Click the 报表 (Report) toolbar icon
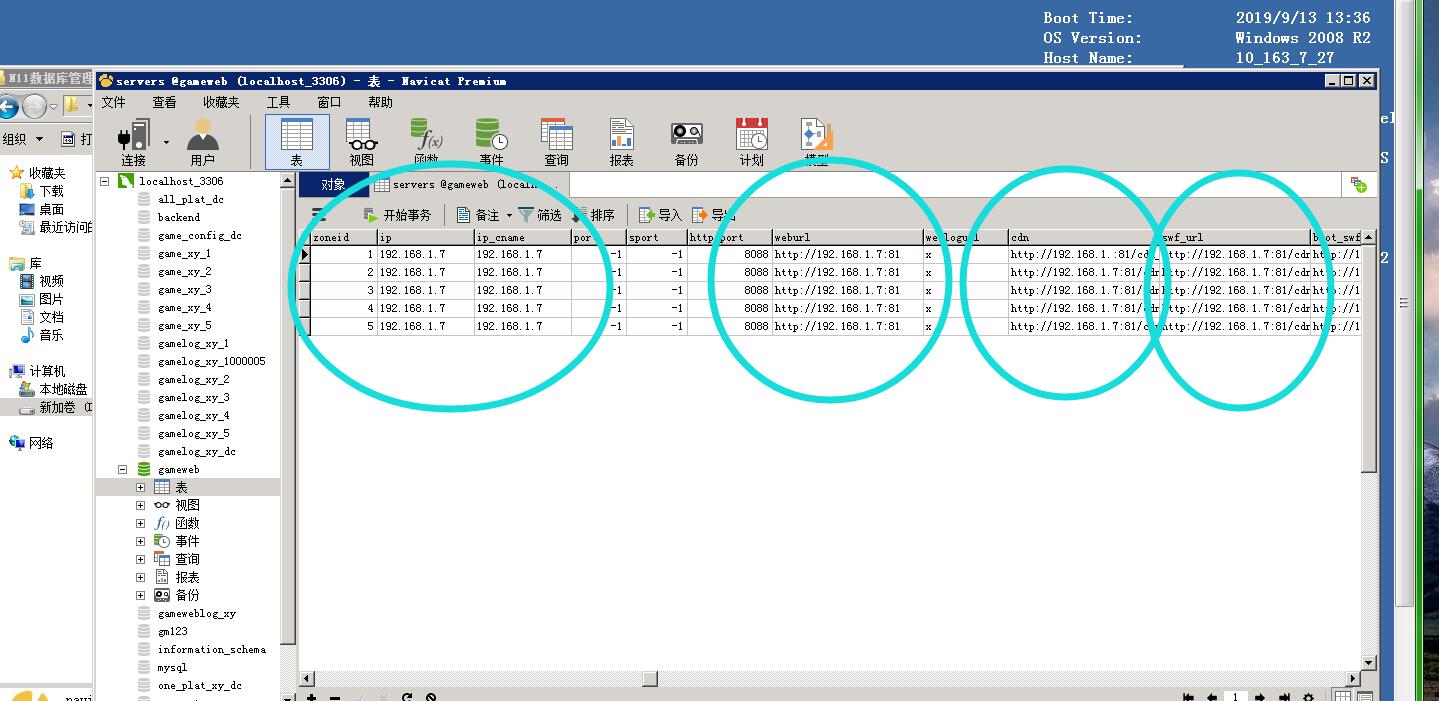The width and height of the screenshot is (1439, 701). pos(621,141)
